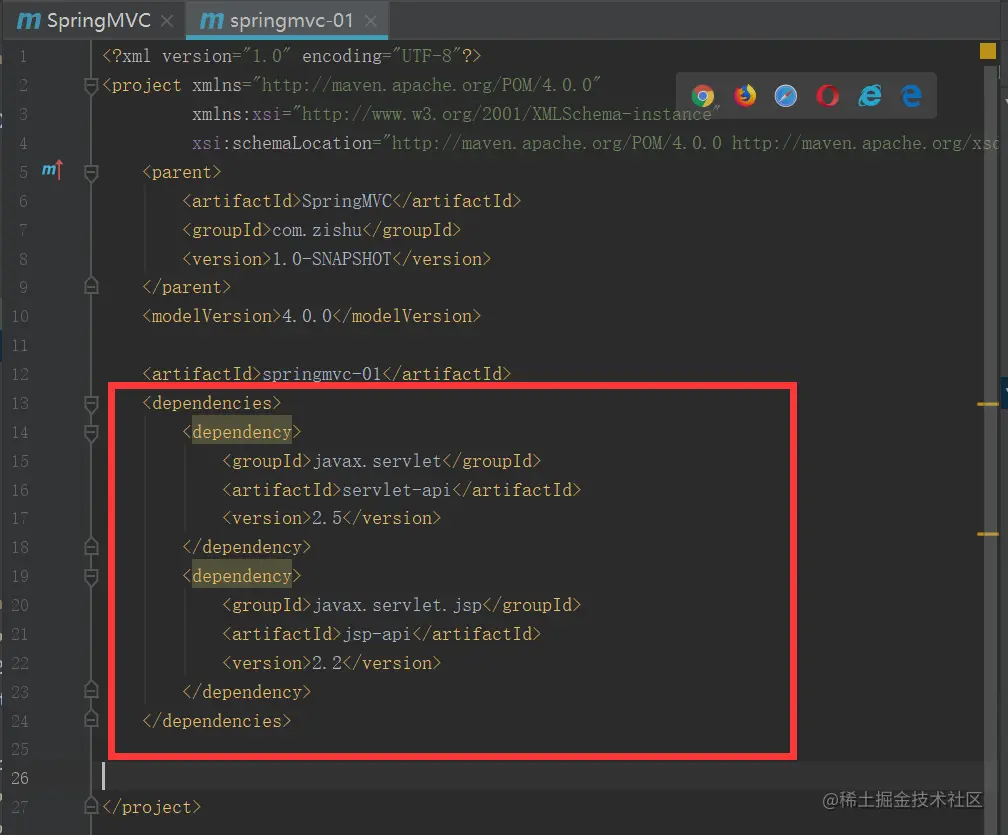Click version 2.5 text
The image size is (1008, 835).
tap(327, 518)
